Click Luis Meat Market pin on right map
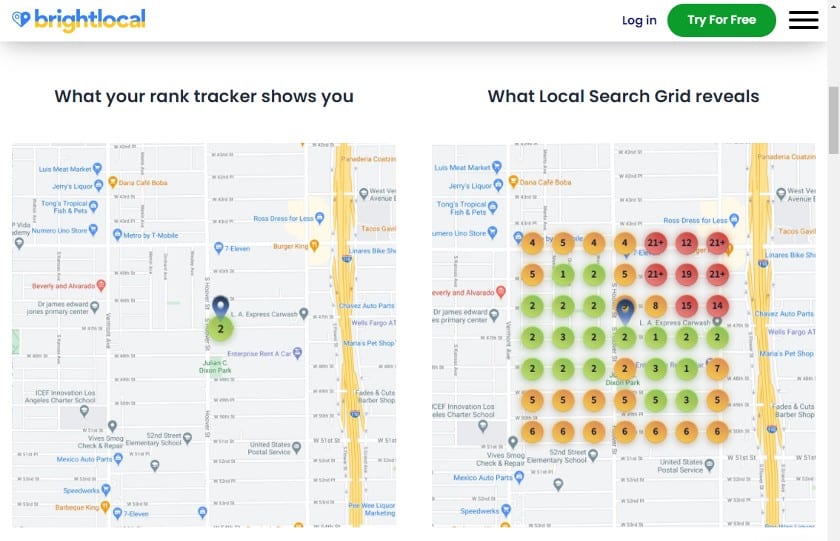 click(x=497, y=167)
